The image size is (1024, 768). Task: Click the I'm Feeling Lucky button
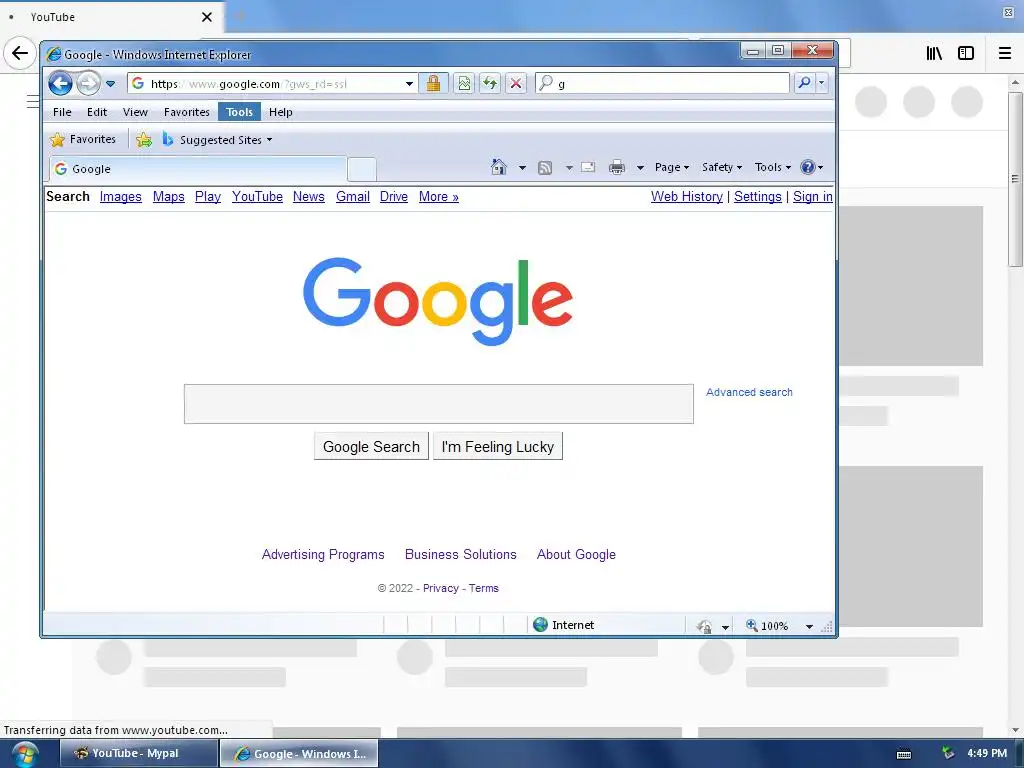[x=498, y=446]
